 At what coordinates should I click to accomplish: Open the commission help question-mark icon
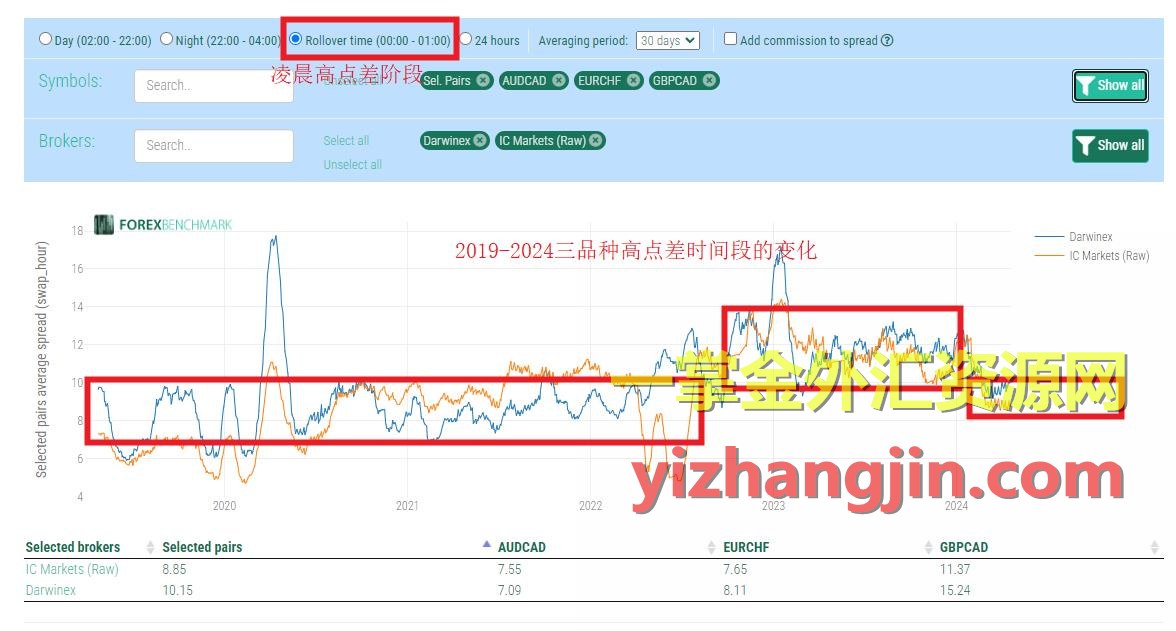887,41
